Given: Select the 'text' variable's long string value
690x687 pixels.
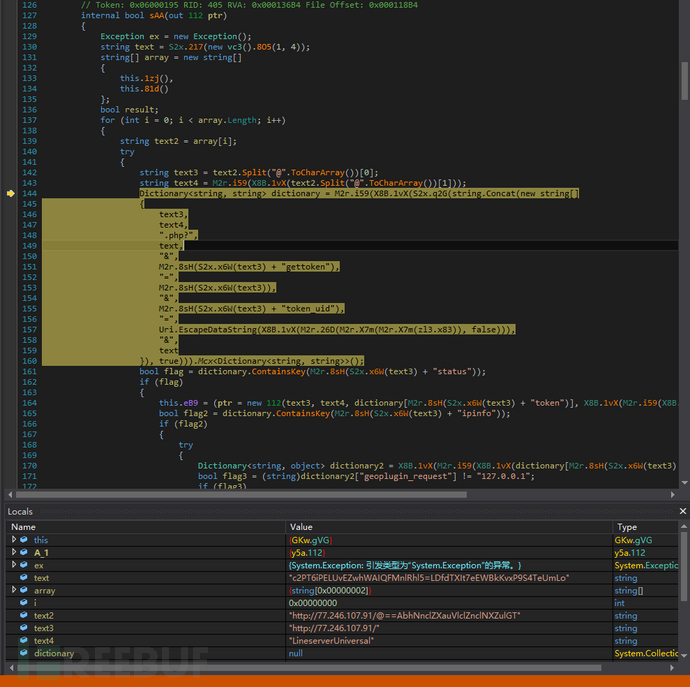Looking at the screenshot, I should [429, 578].
